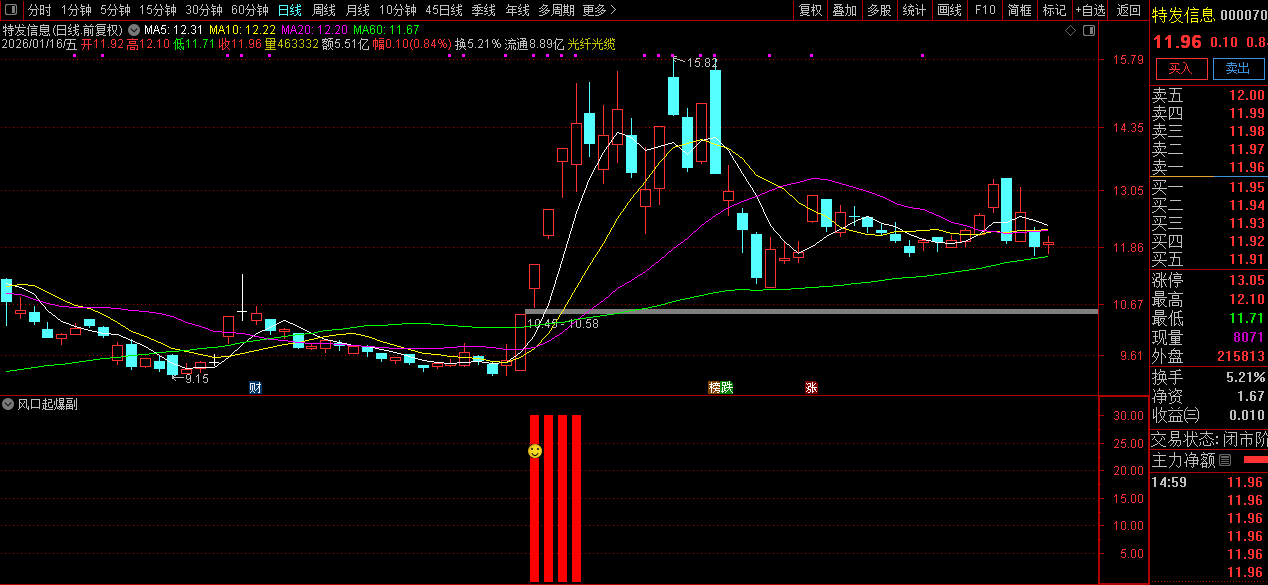The image size is (1268, 585).
Task: Click the side panel icon beside the diamond
Action: click(1087, 30)
